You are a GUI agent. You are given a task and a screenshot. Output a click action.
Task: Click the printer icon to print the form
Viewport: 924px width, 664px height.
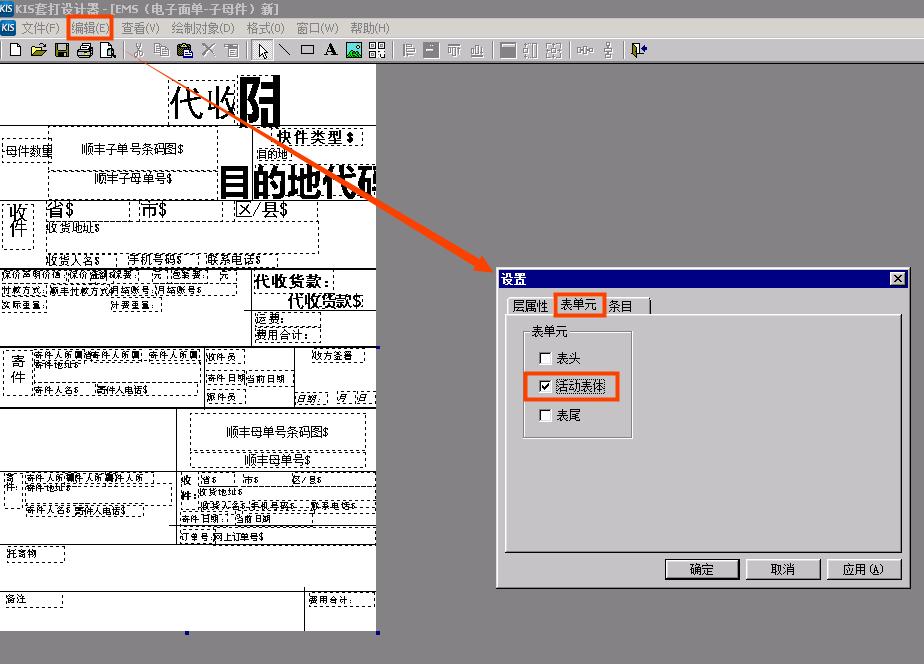pos(85,50)
